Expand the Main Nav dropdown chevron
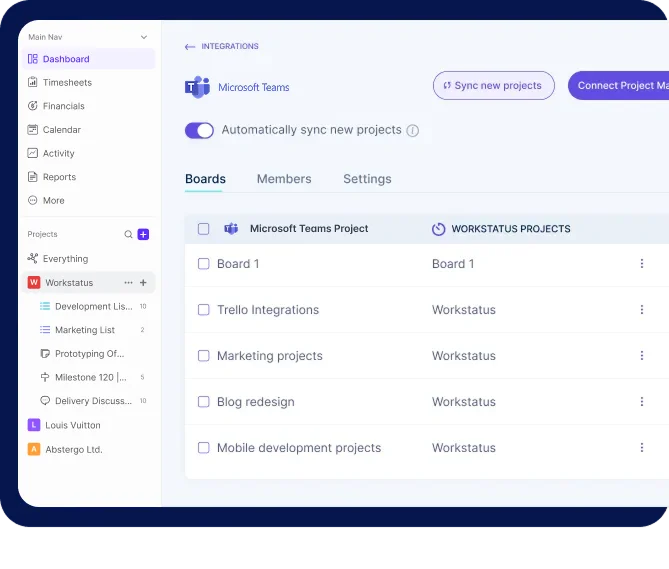 coord(144,37)
